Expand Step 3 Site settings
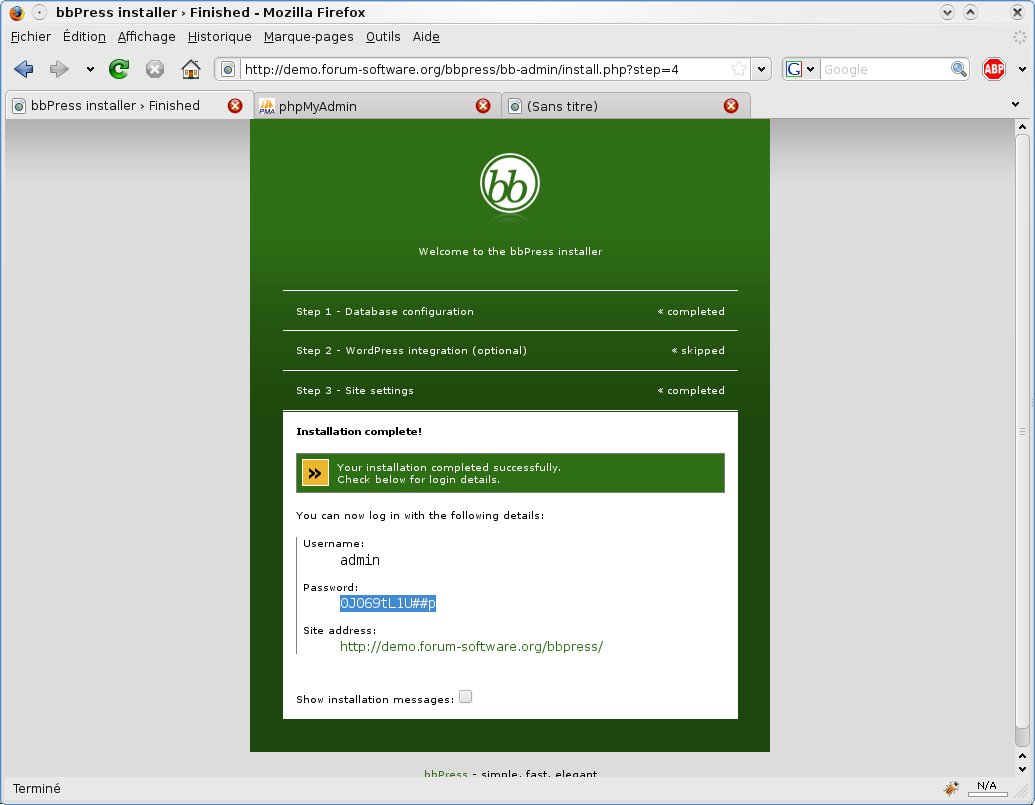Viewport: 1035px width, 805px height. point(510,390)
